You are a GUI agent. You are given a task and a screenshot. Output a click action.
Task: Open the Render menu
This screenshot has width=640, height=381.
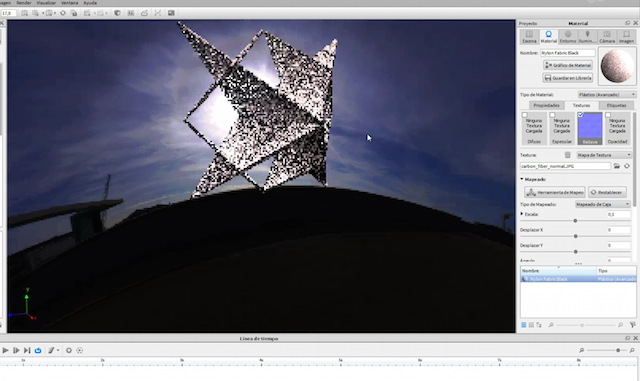pos(24,3)
